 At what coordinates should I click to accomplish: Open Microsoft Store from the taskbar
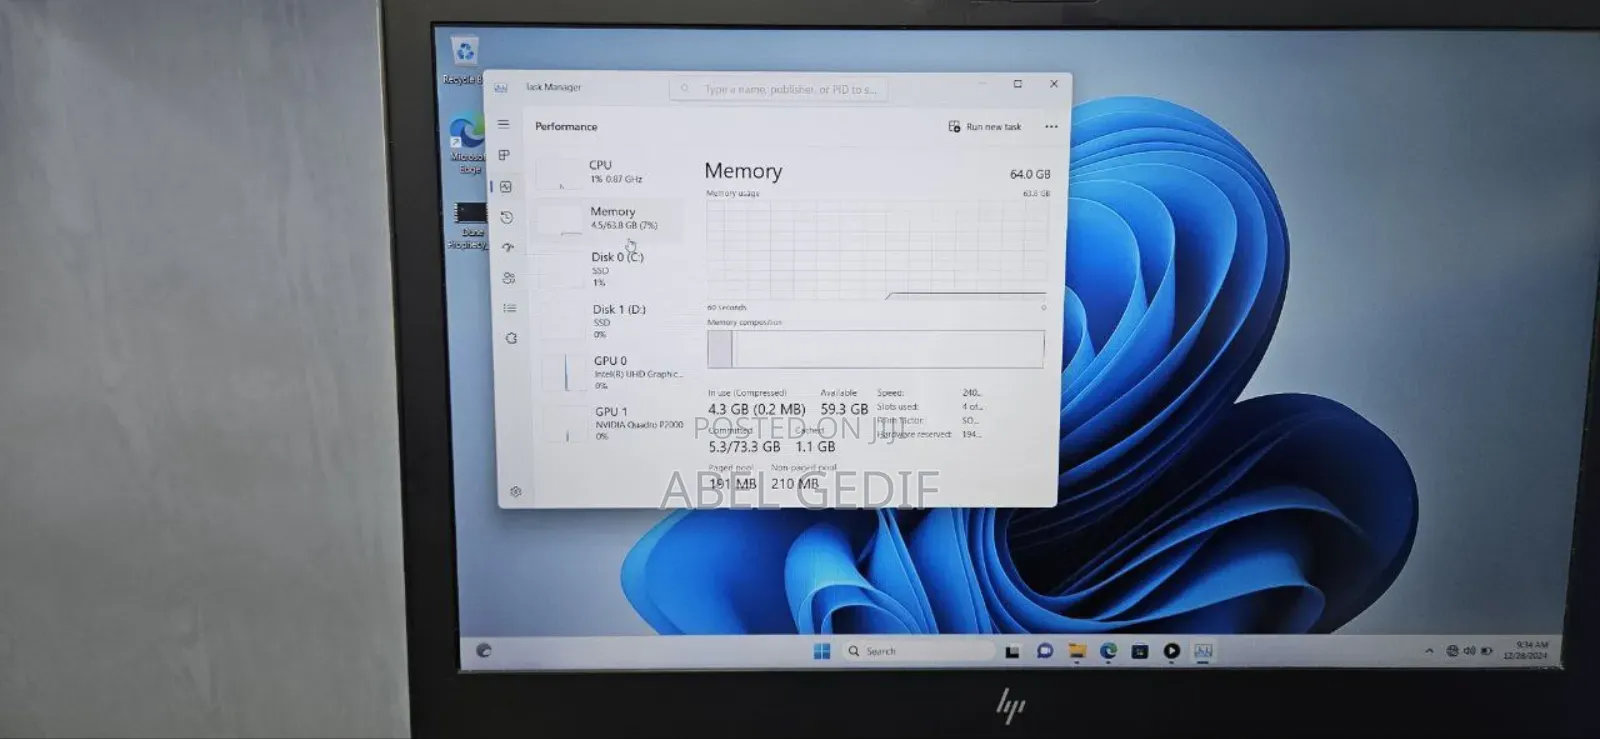click(1140, 651)
